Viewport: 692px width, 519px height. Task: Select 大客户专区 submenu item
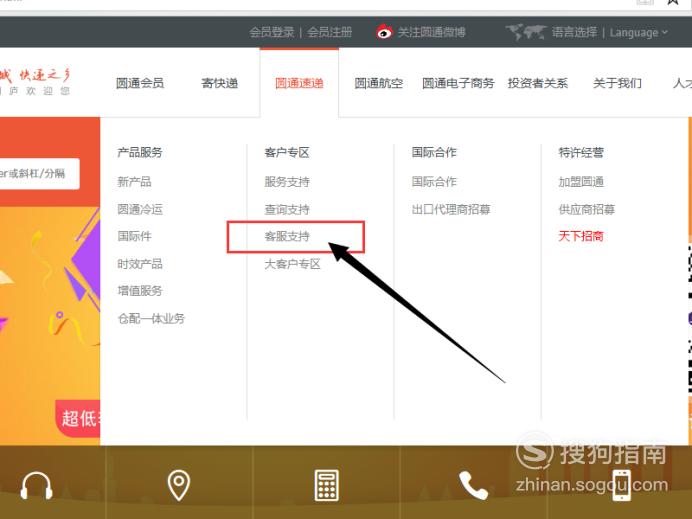tap(292, 264)
